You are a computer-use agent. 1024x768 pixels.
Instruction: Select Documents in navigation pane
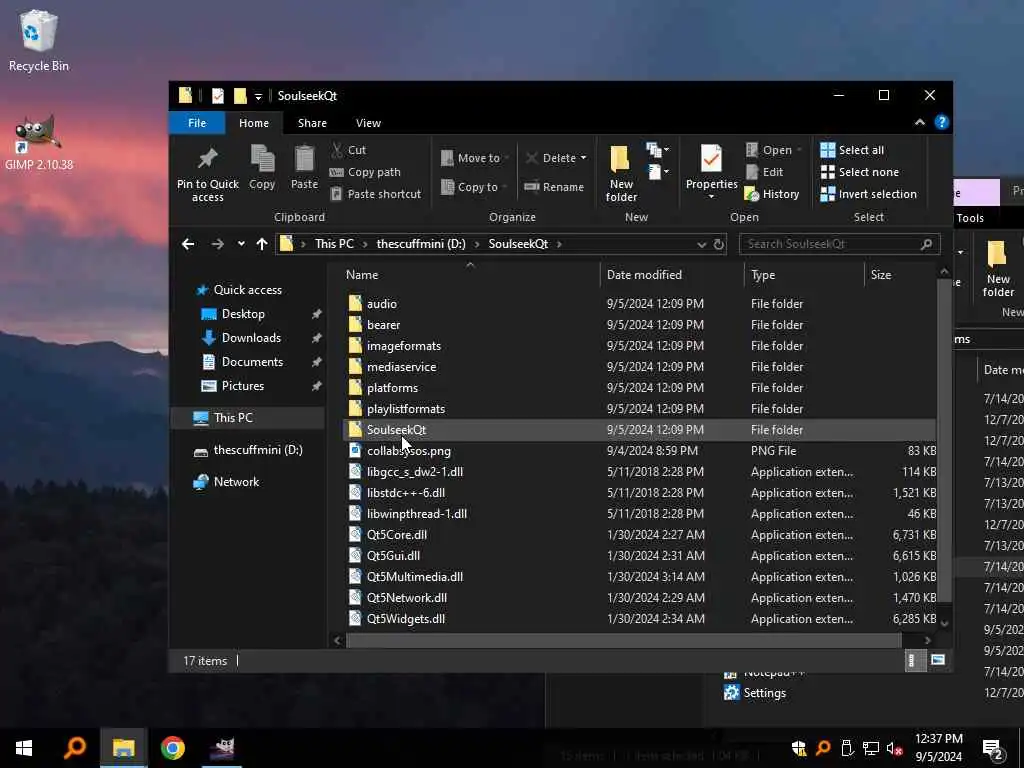tap(252, 362)
